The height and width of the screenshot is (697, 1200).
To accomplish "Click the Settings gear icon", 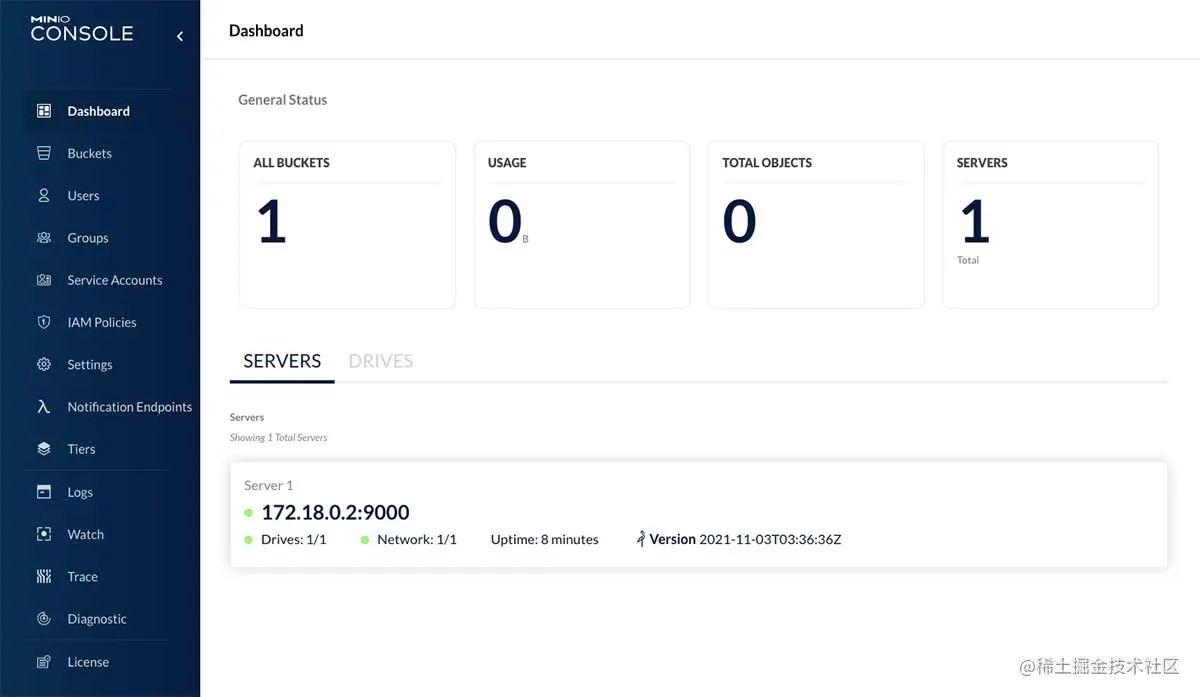I will click(43, 364).
